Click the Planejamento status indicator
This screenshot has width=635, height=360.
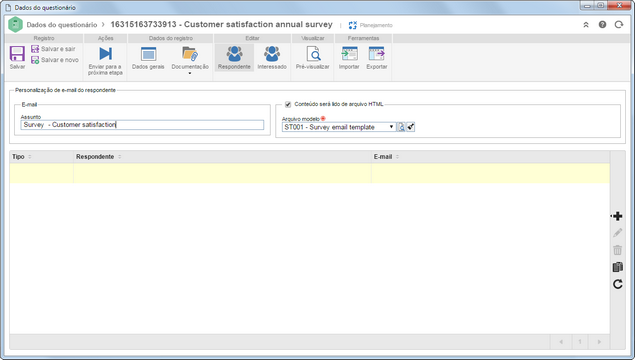(371, 25)
